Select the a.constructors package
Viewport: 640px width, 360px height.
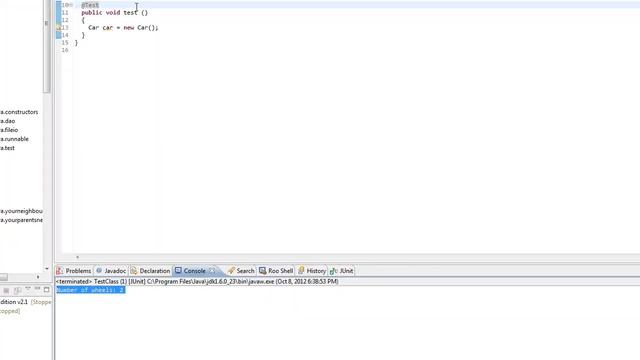[x=19, y=112]
